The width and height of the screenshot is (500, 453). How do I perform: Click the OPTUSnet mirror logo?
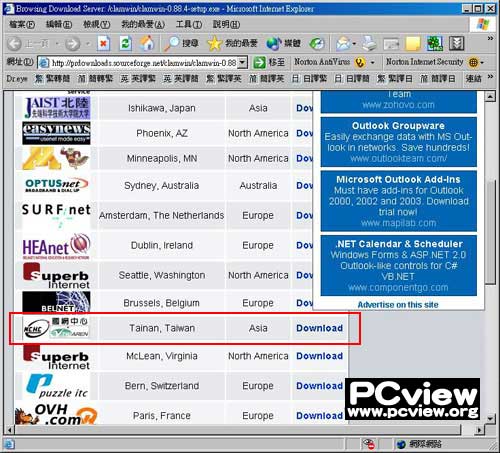(x=56, y=185)
